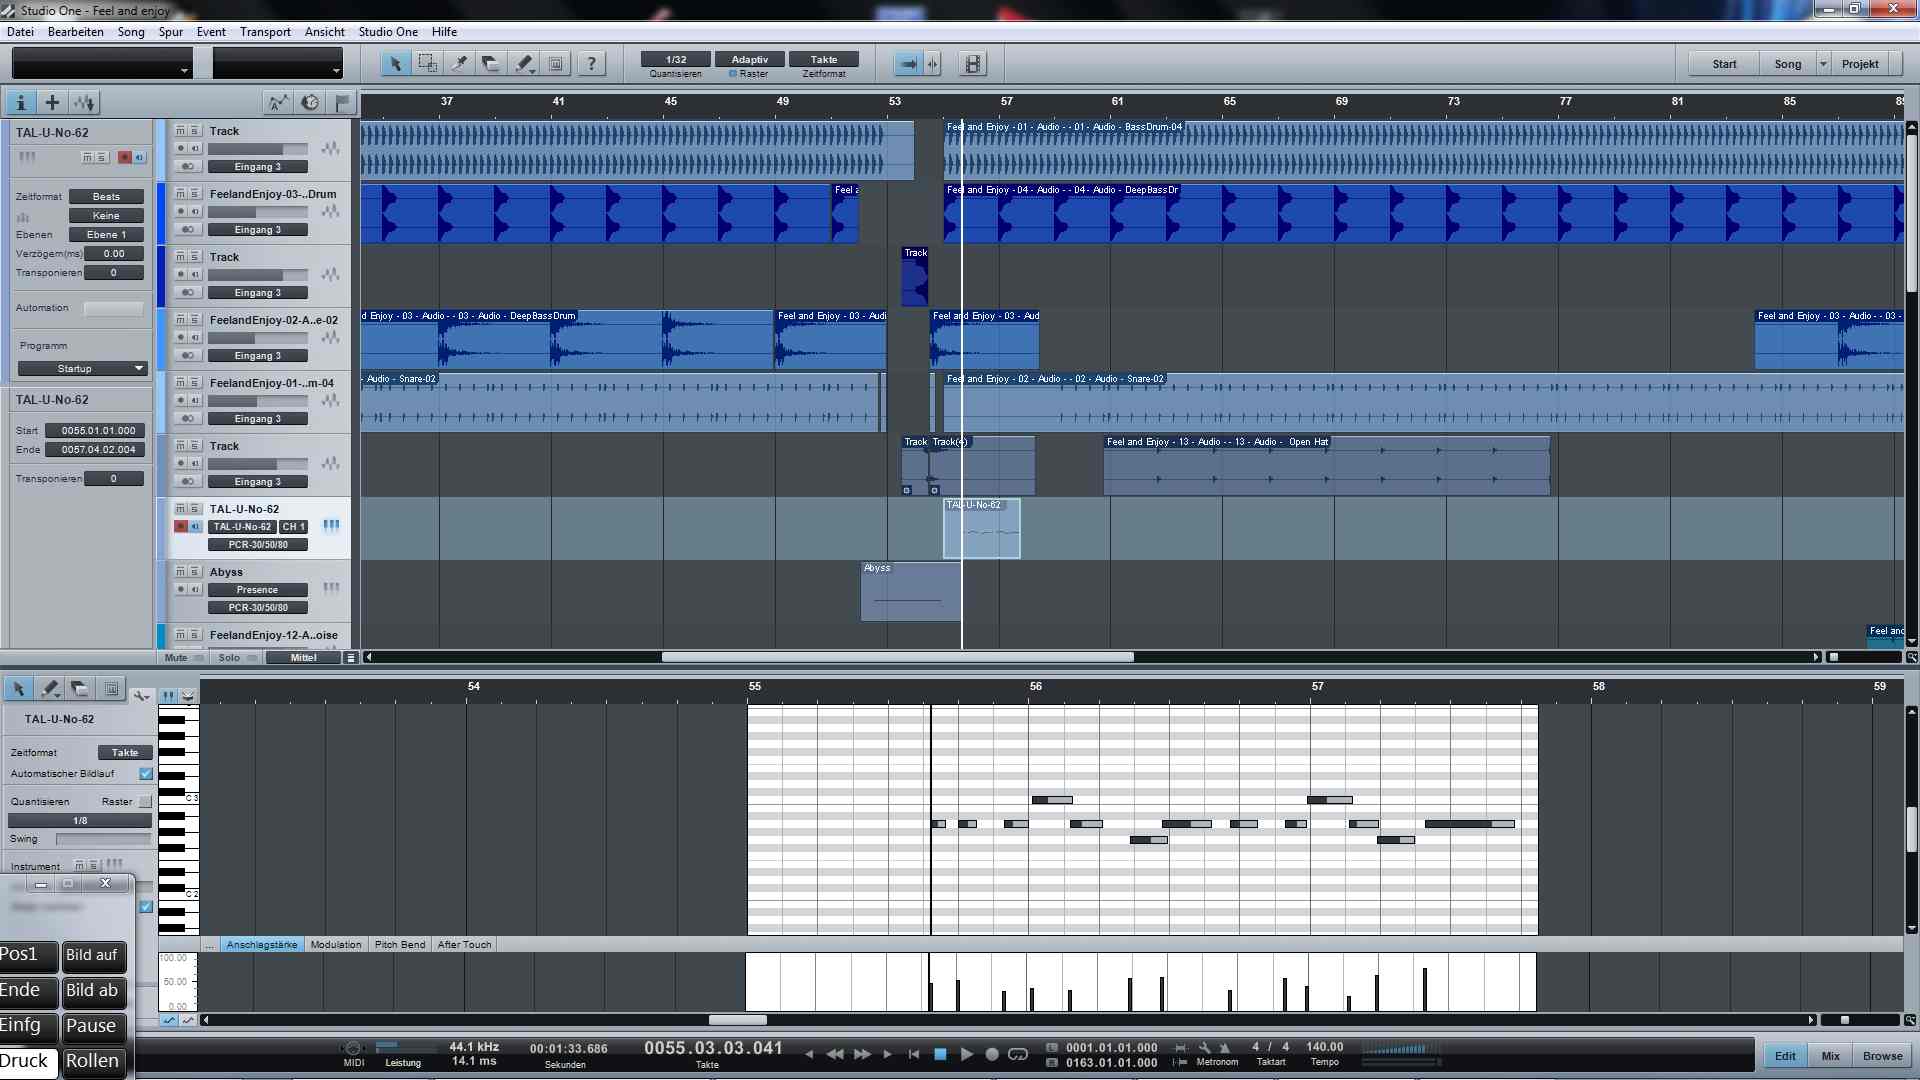Open the Ansicht menu
The height and width of the screenshot is (1080, 1920).
coord(325,32)
